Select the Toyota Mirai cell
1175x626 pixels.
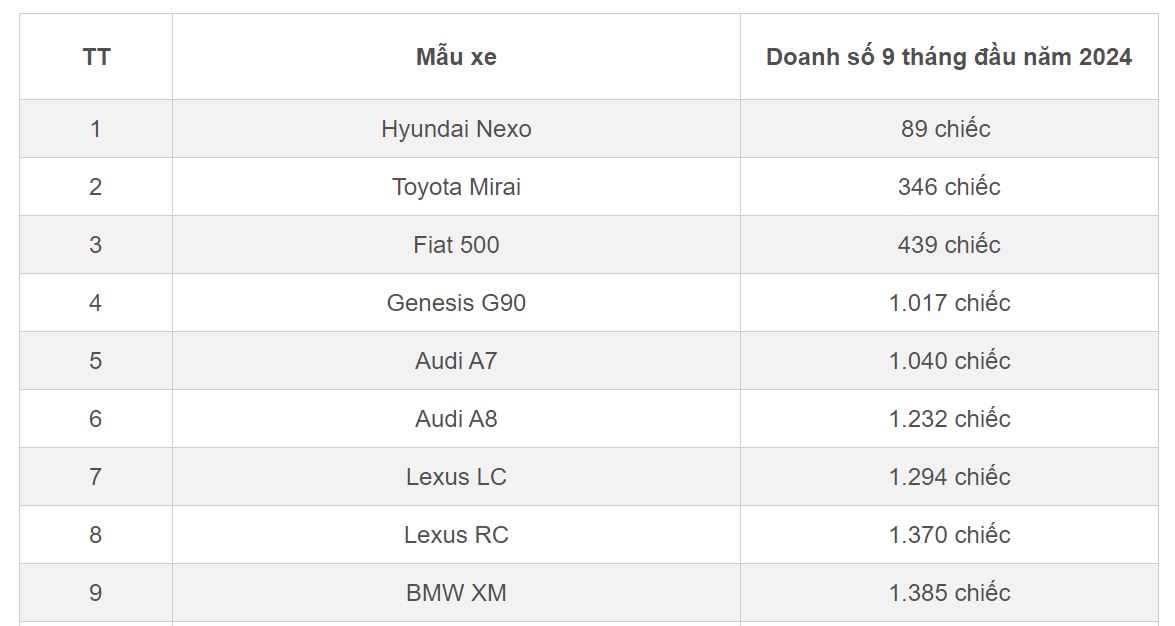point(456,187)
